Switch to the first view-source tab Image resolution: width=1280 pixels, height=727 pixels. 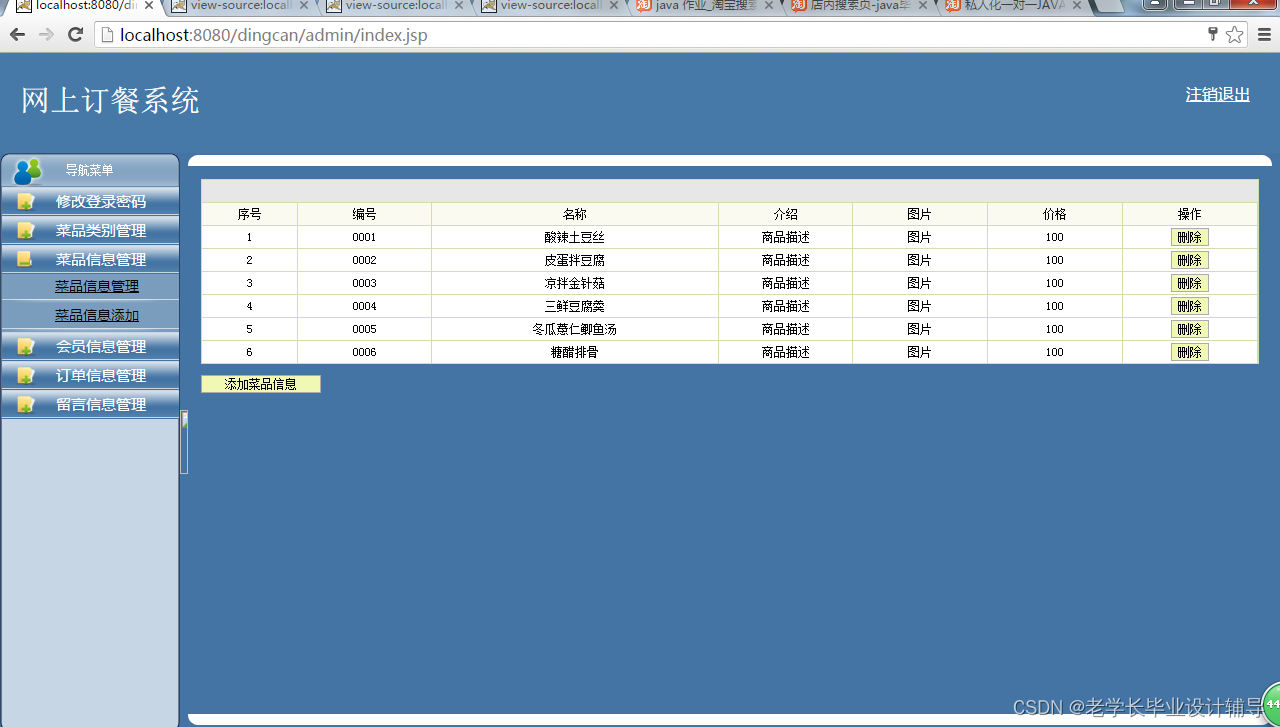[x=240, y=6]
